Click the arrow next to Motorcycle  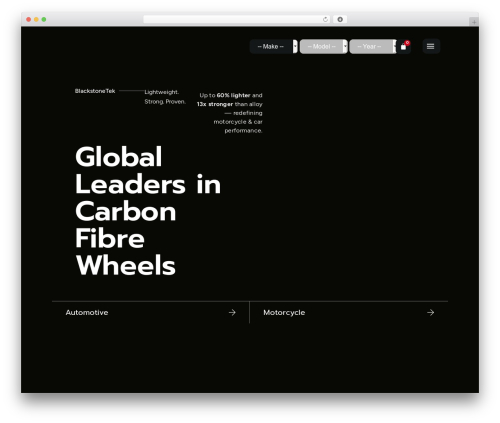430,312
